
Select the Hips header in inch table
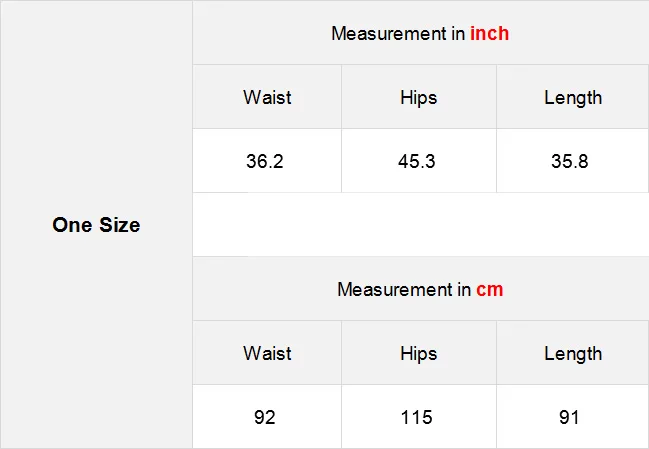click(x=419, y=97)
